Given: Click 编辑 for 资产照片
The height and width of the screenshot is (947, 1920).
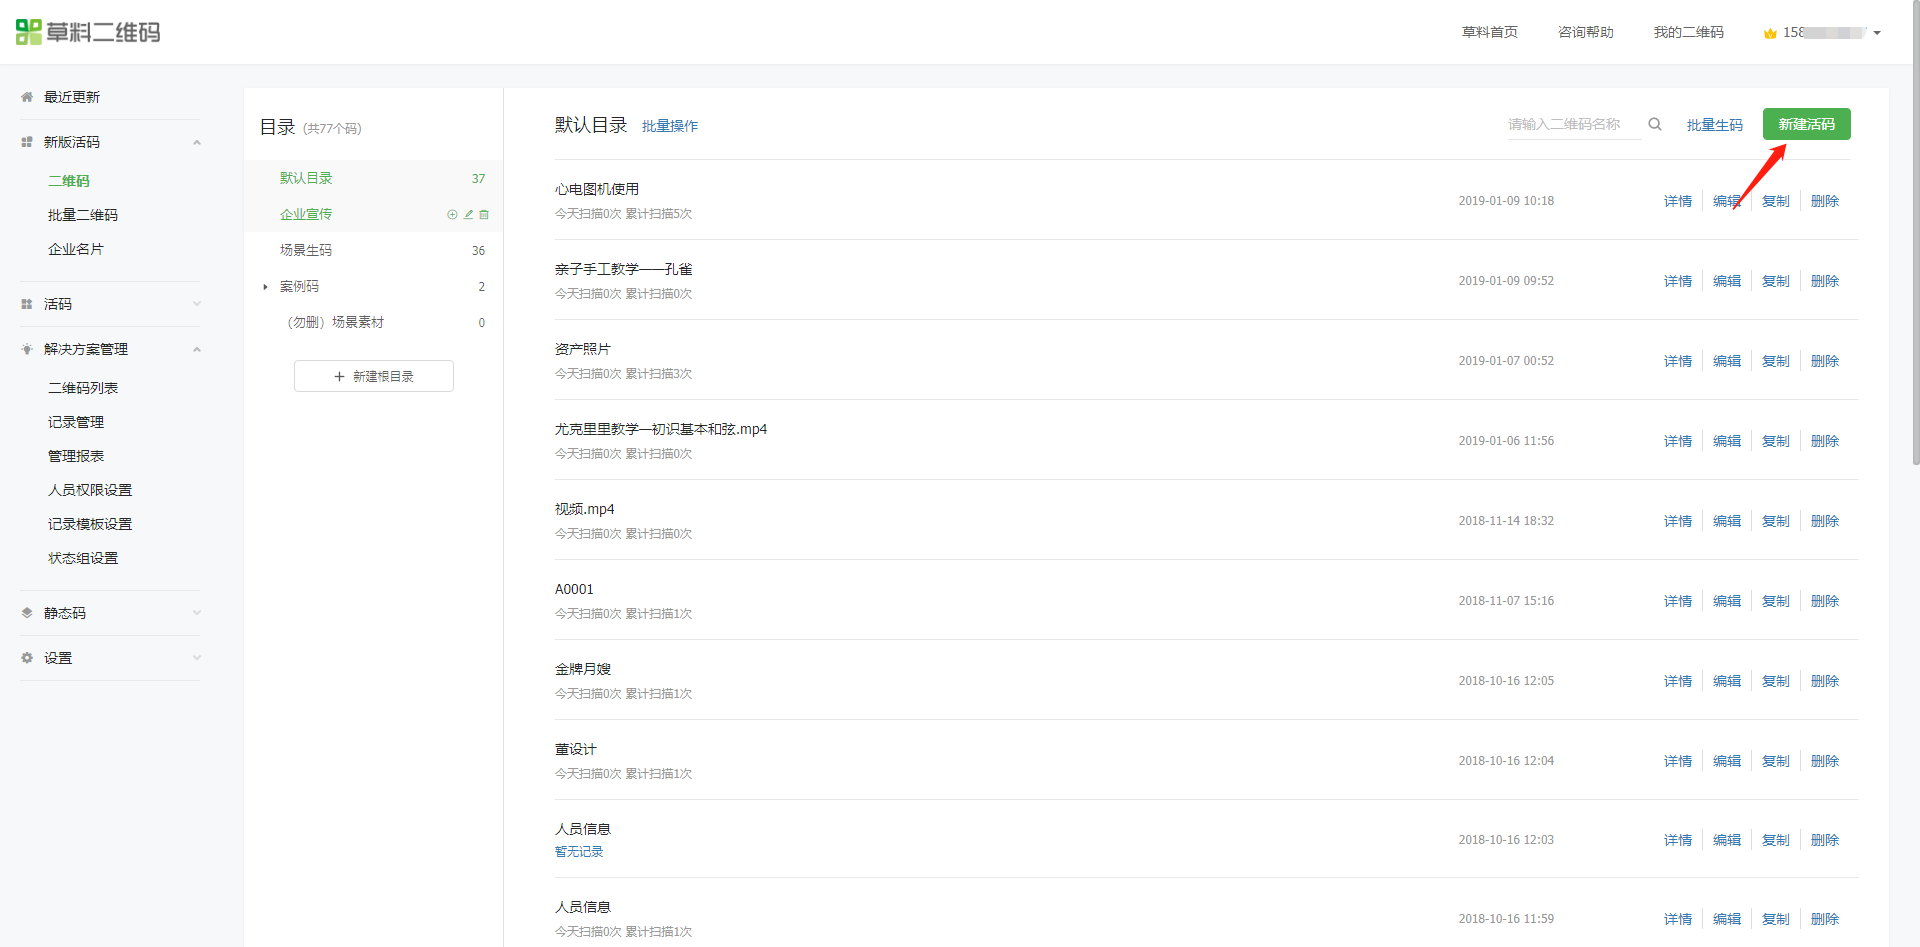Looking at the screenshot, I should tap(1727, 361).
